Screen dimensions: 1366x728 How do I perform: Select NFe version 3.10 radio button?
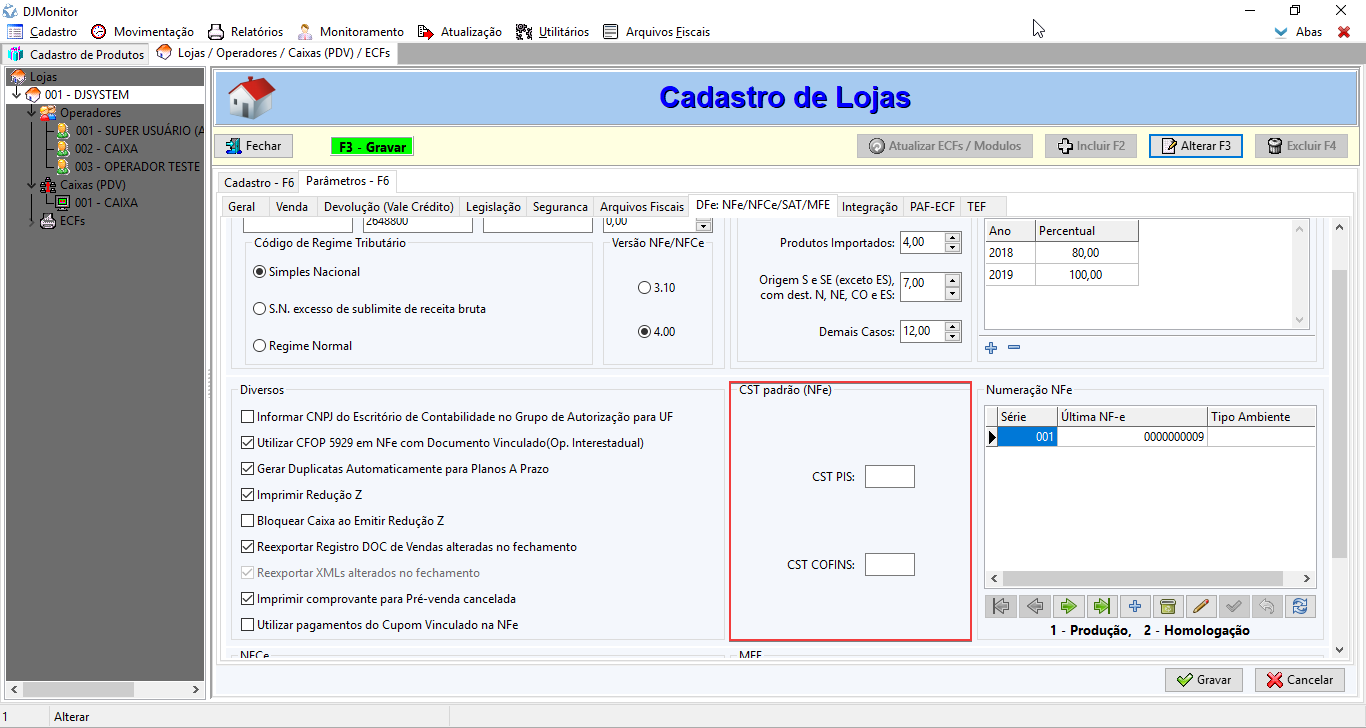pyautogui.click(x=644, y=288)
